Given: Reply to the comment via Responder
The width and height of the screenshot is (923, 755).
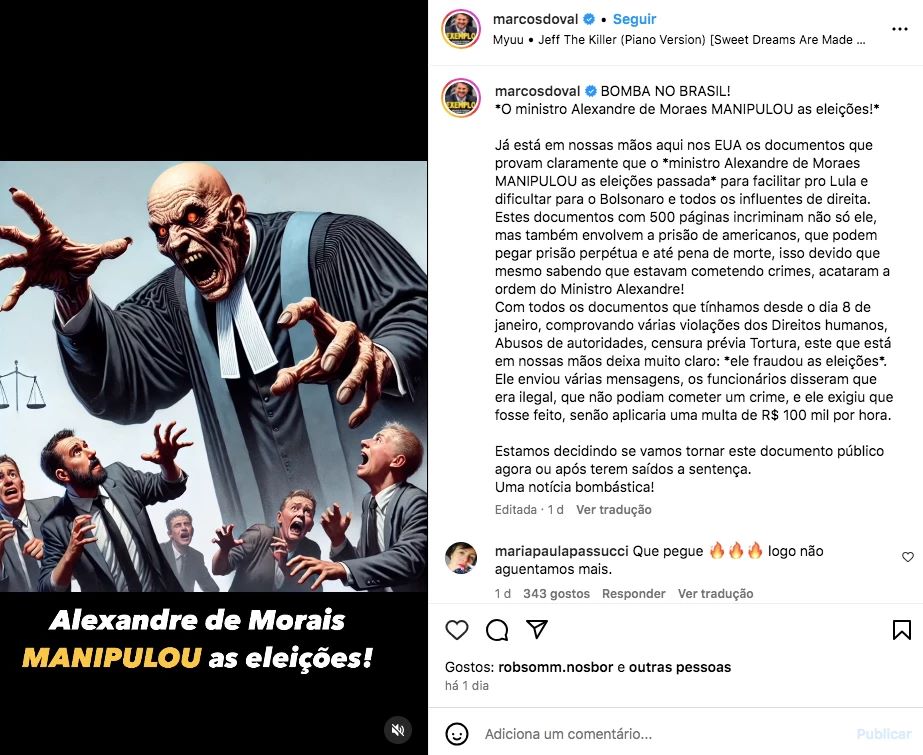Looking at the screenshot, I should pyautogui.click(x=633, y=594).
